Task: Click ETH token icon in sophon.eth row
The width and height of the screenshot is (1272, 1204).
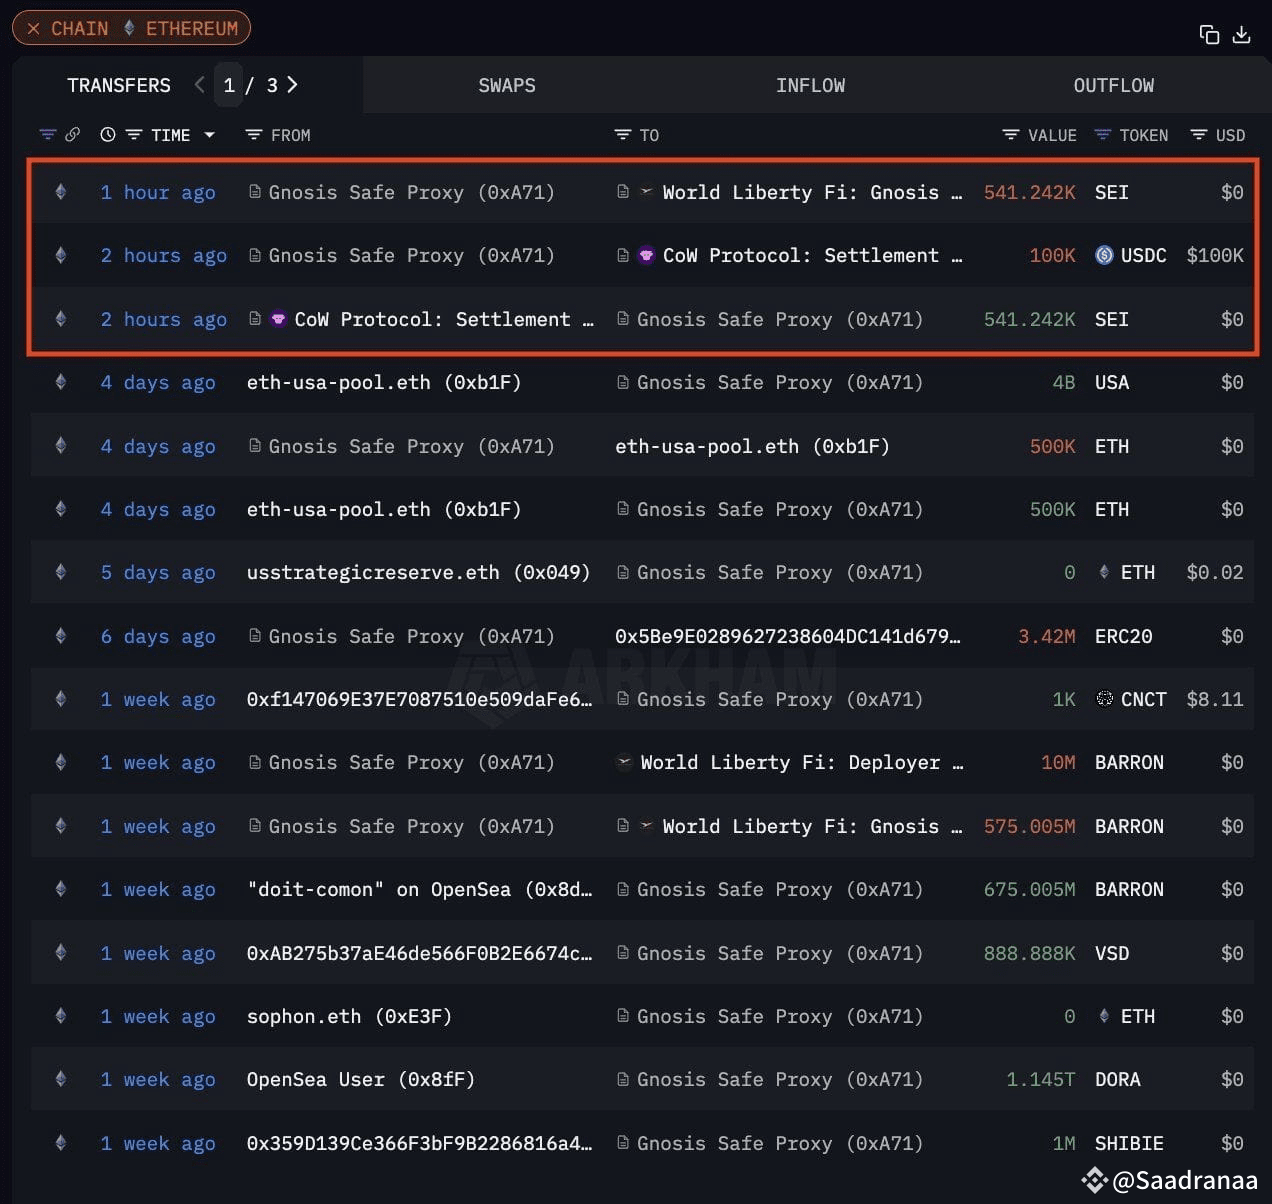Action: [x=1104, y=1016]
